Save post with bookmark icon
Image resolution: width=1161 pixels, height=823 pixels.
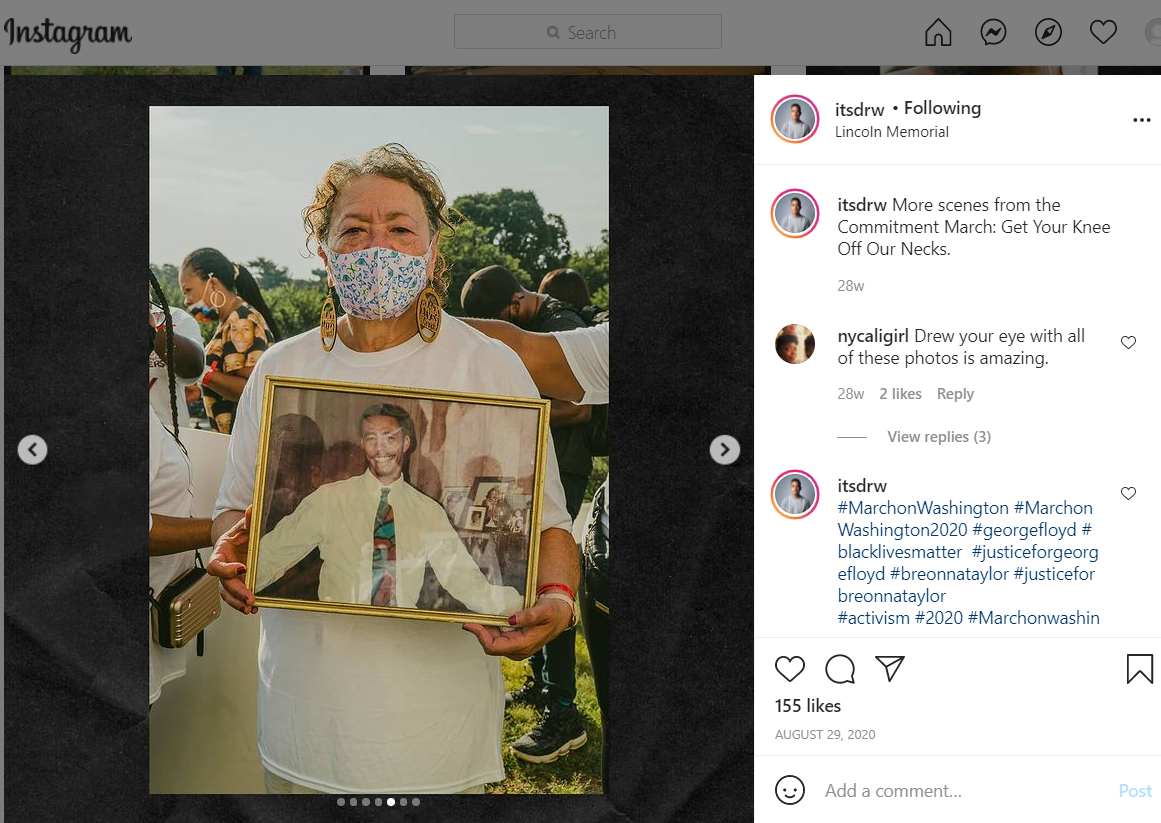coord(1140,669)
